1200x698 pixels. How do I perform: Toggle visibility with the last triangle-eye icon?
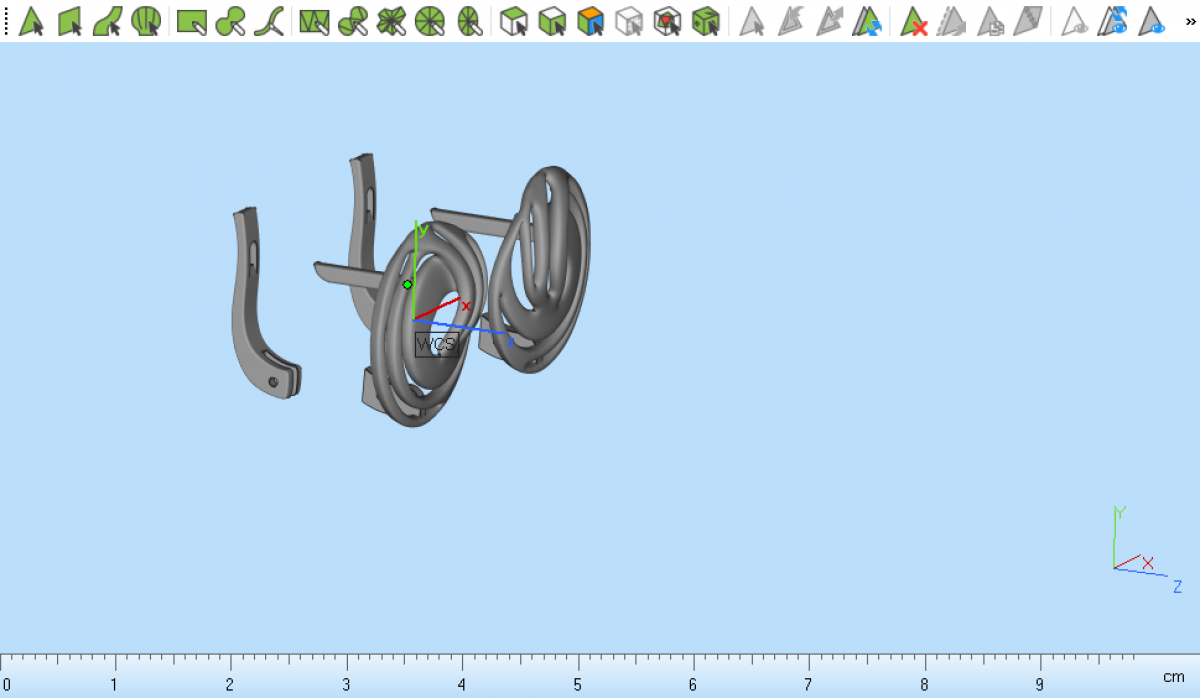(1153, 21)
